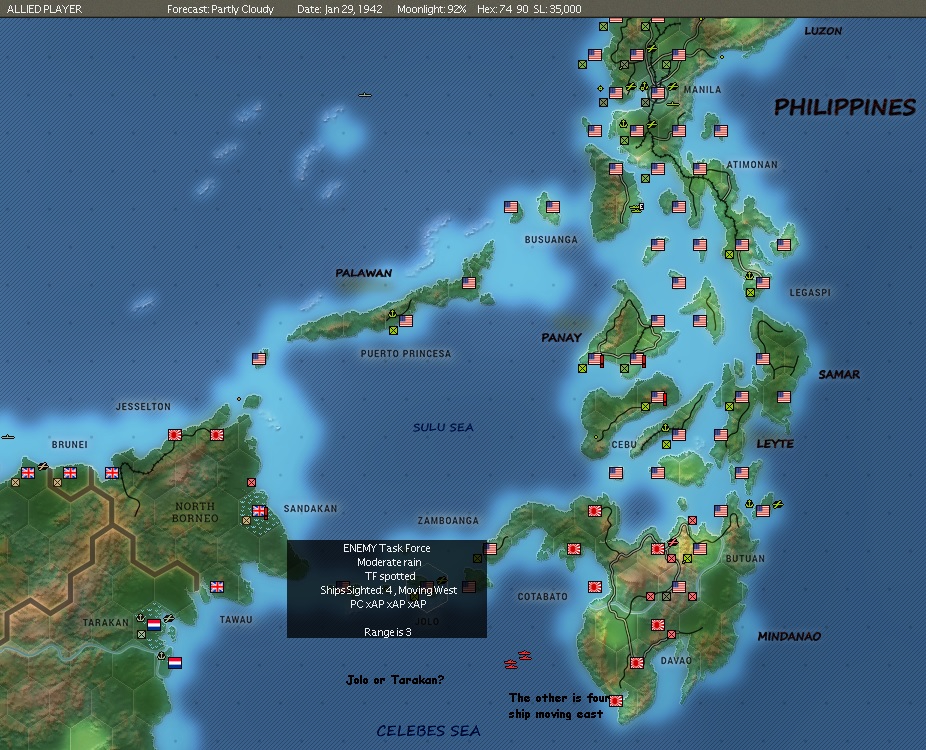Select US flag above the Butuan label
The width and height of the screenshot is (926, 750).
pyautogui.click(x=700, y=549)
